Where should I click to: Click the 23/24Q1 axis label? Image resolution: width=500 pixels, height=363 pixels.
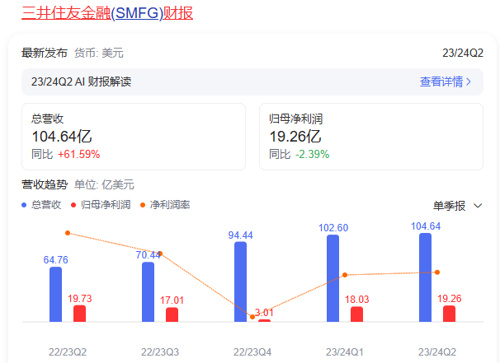point(345,352)
